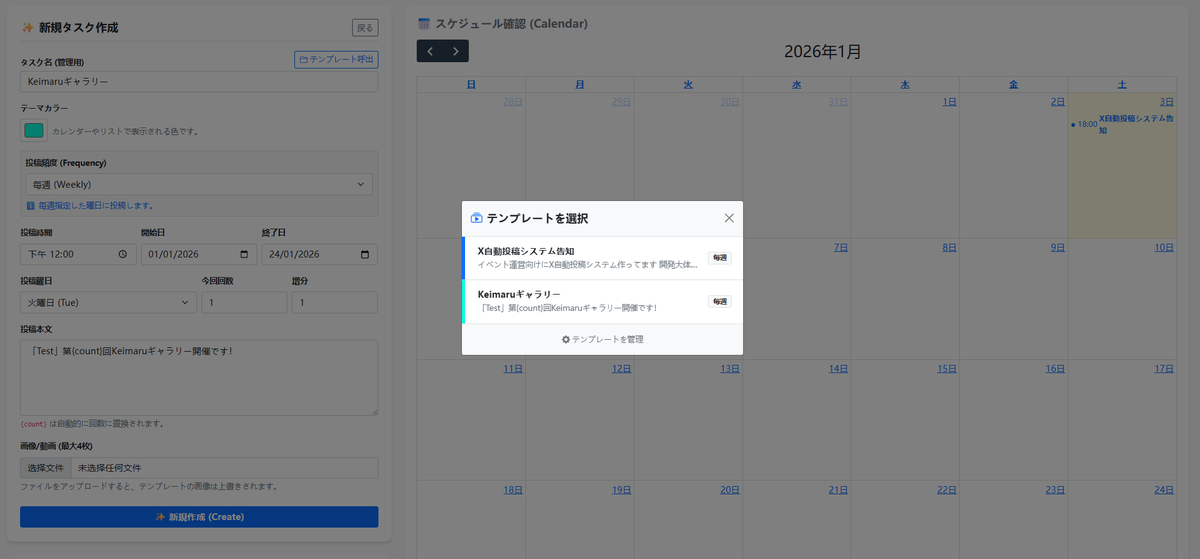Click the 投稿時間 clock icon
Screen dimensions: 1200x559
point(123,254)
